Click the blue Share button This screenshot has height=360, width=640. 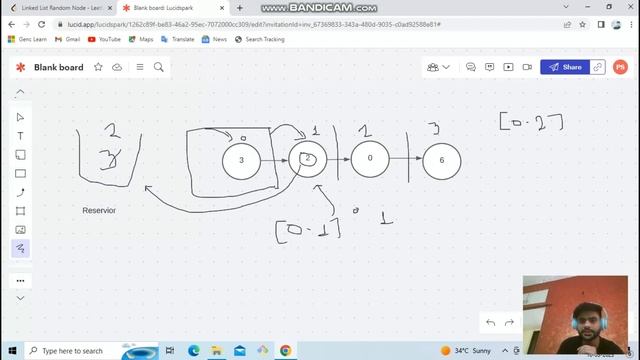(565, 67)
